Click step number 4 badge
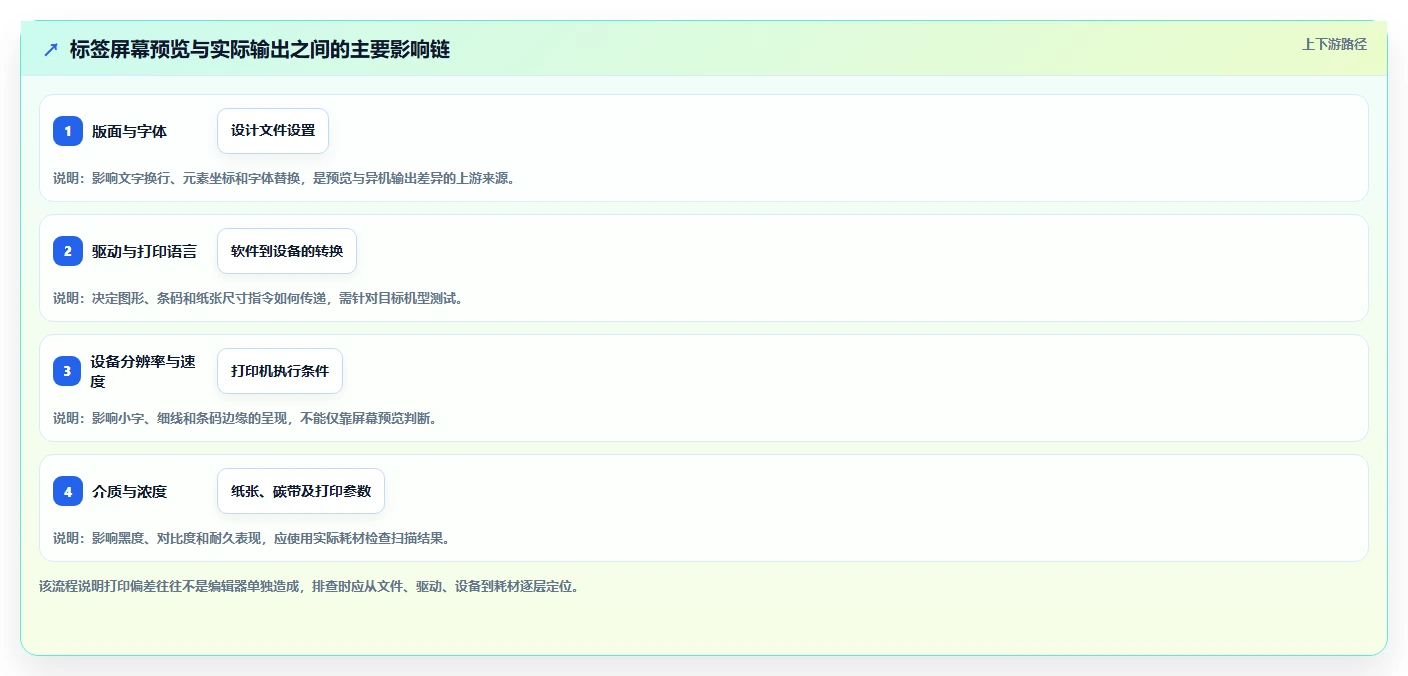 pos(68,491)
